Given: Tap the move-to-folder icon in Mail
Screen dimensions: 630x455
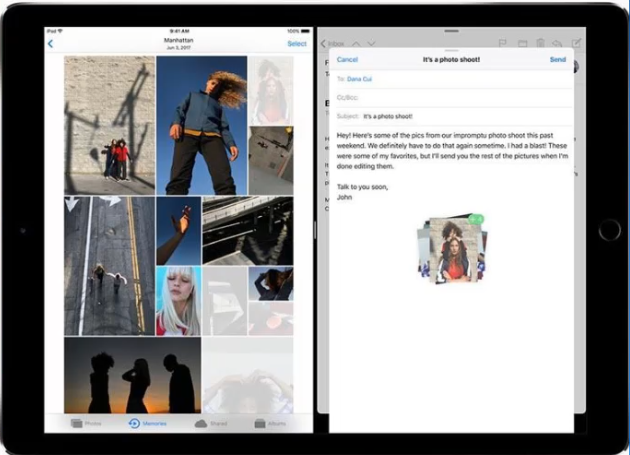Looking at the screenshot, I should 521,44.
